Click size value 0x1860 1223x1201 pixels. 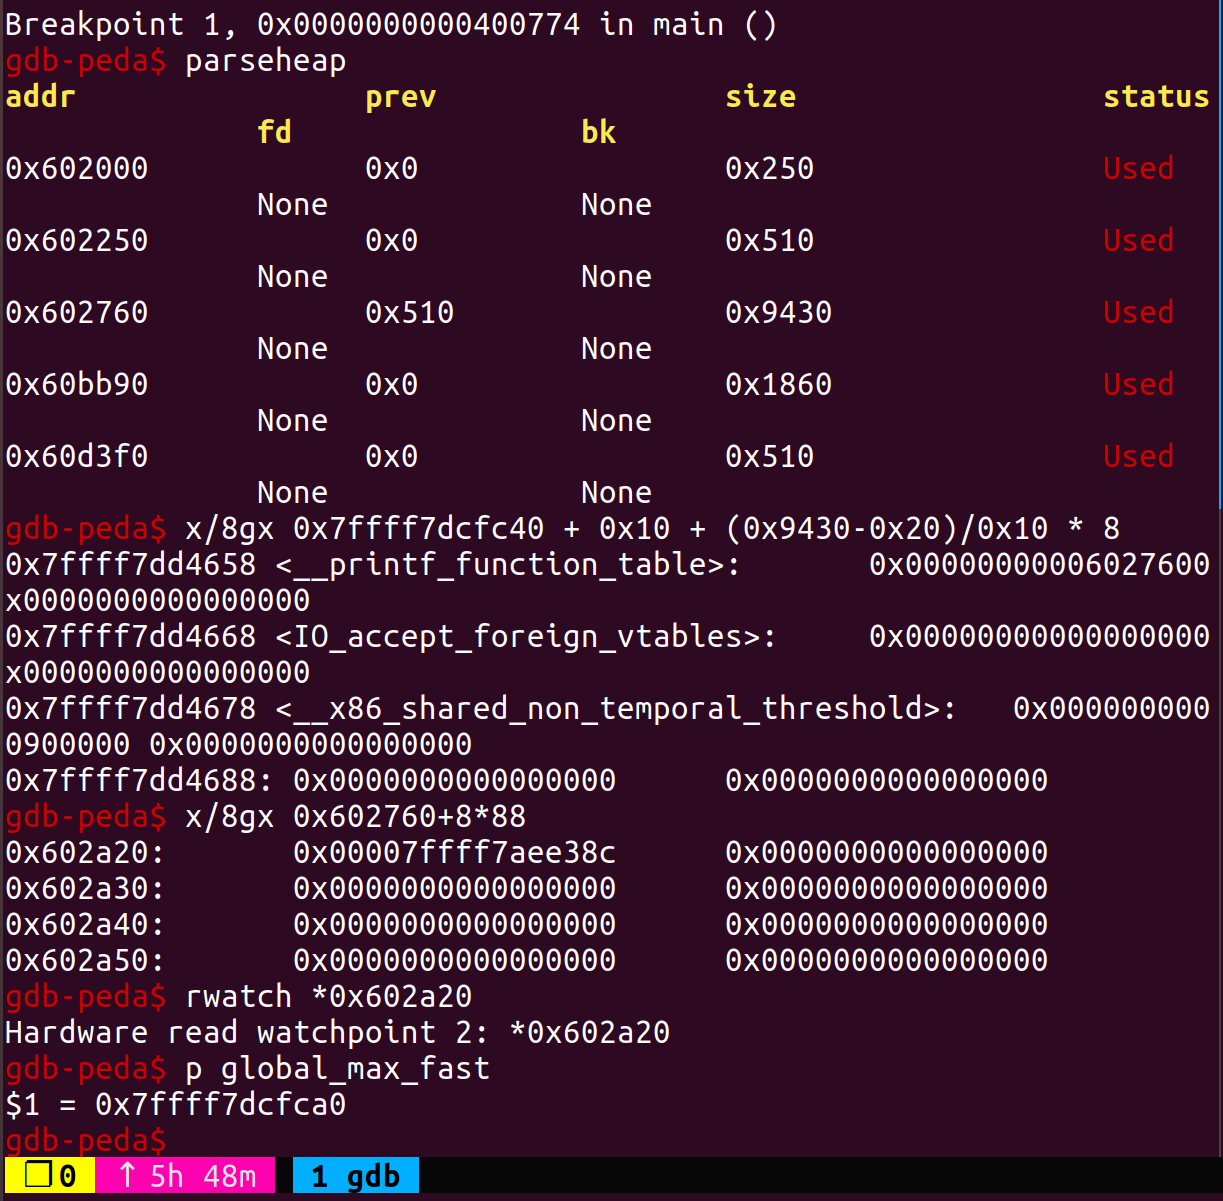click(778, 384)
